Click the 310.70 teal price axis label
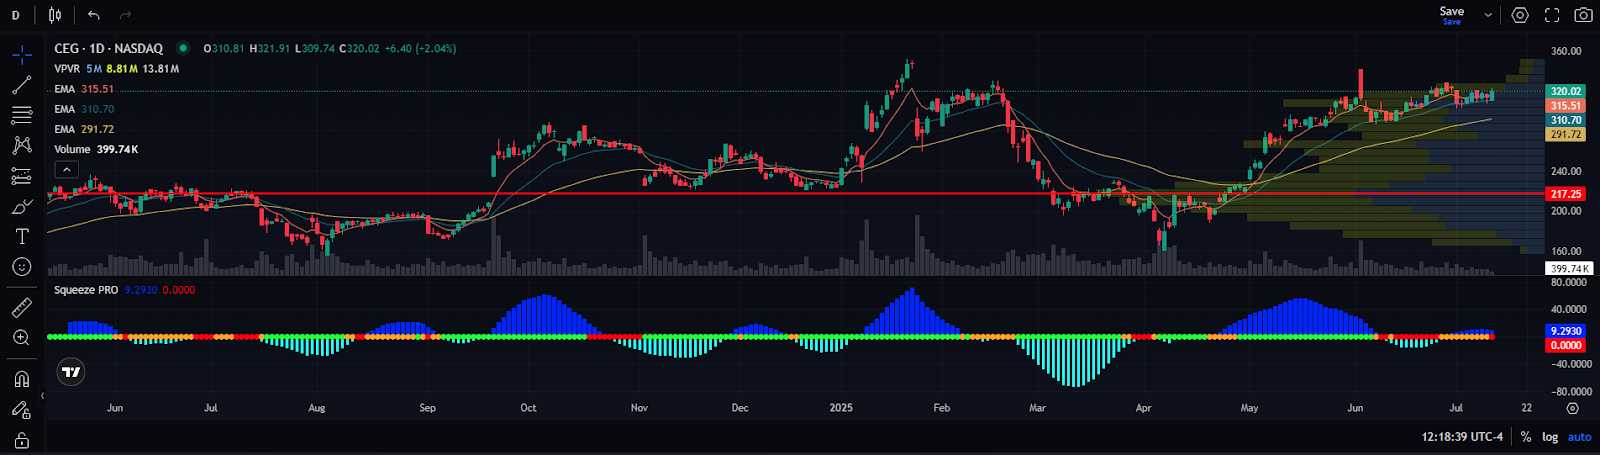The width and height of the screenshot is (1600, 455). [1566, 120]
